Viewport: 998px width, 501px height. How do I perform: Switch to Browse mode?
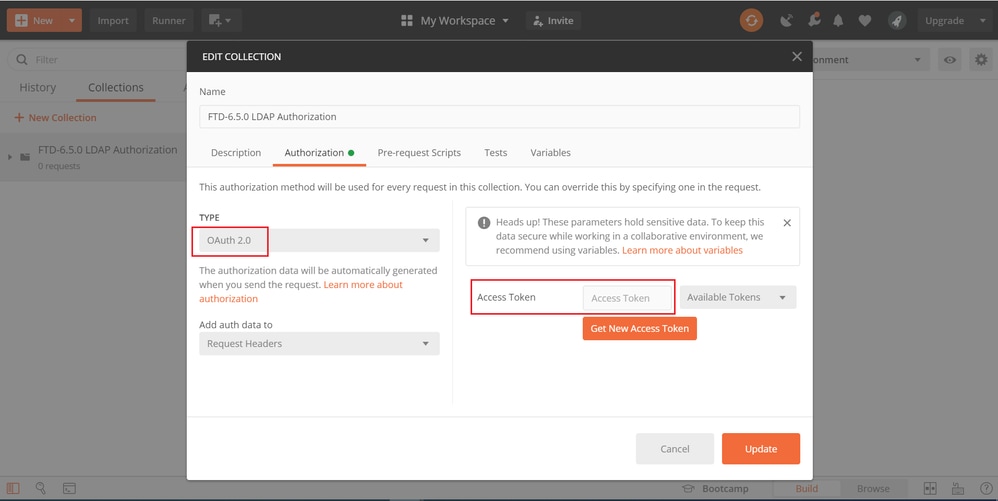point(873,488)
